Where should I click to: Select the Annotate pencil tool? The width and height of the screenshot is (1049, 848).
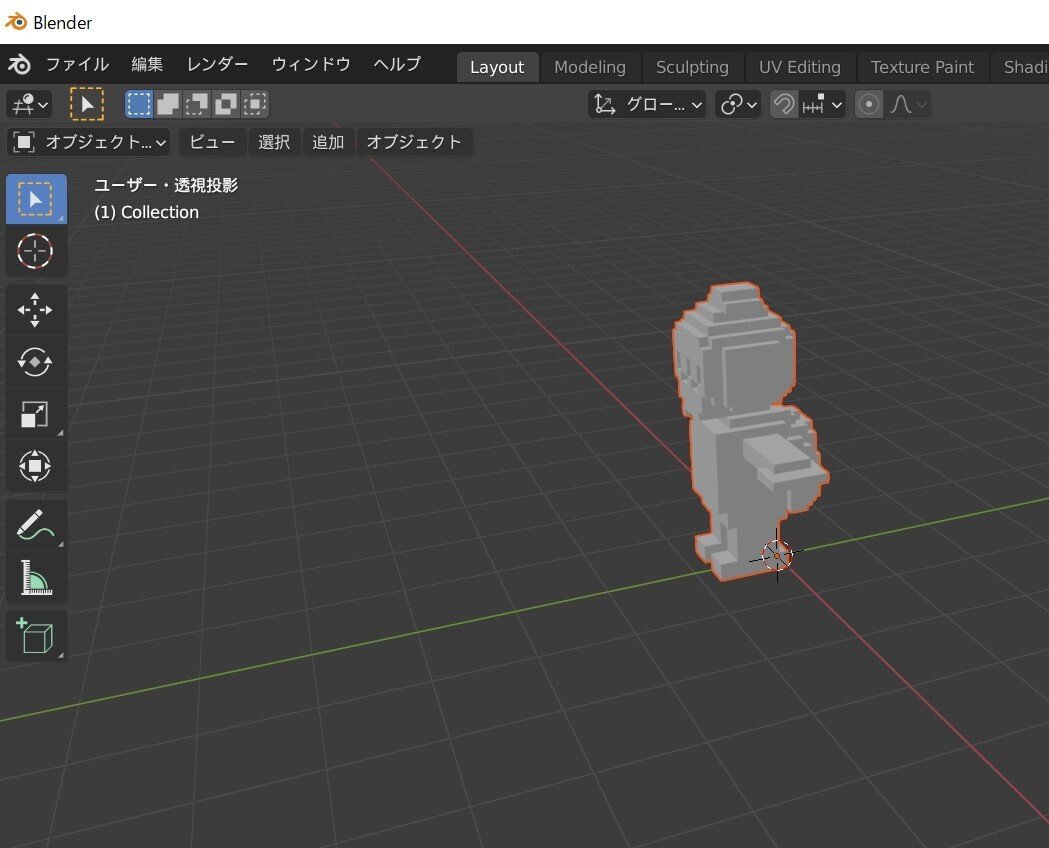(36, 525)
